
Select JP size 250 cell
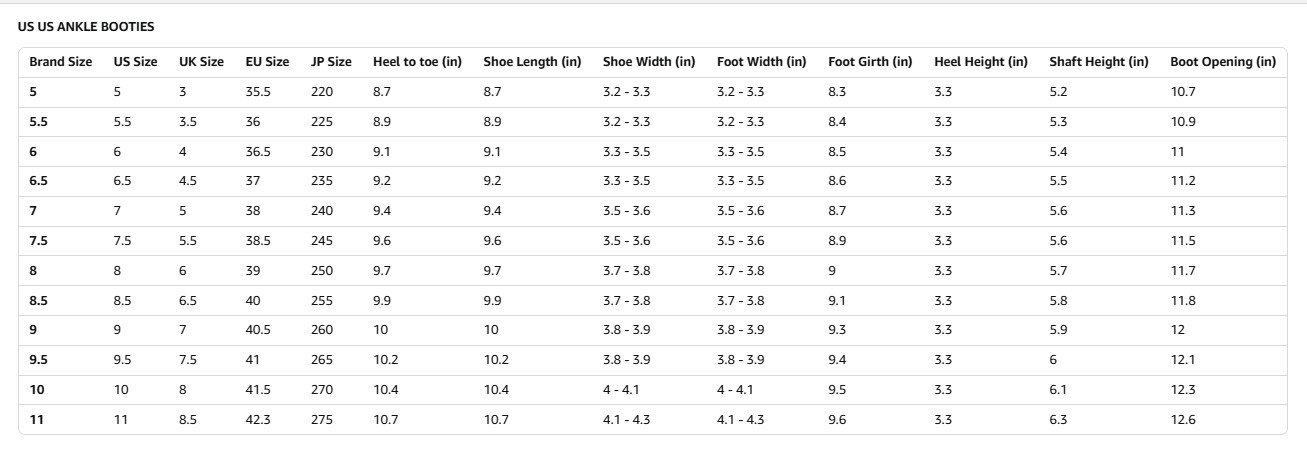pyautogui.click(x=322, y=271)
